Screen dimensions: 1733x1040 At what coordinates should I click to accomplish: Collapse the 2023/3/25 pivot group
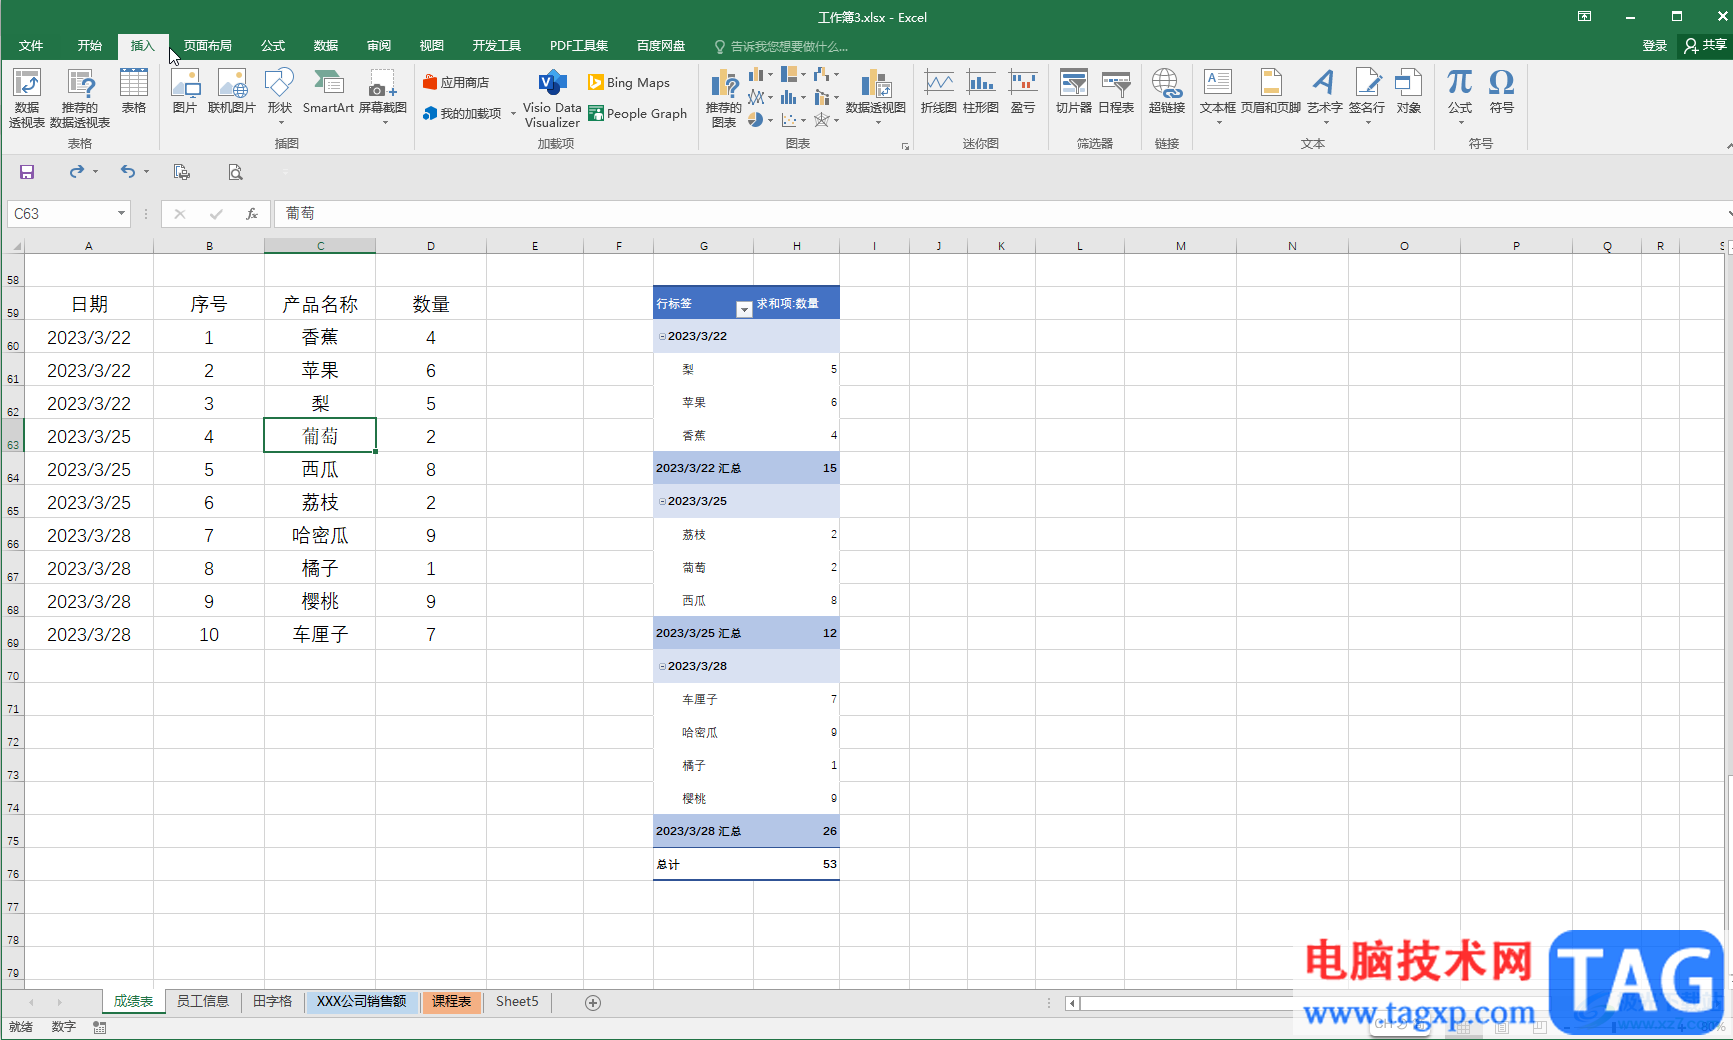[x=662, y=501]
